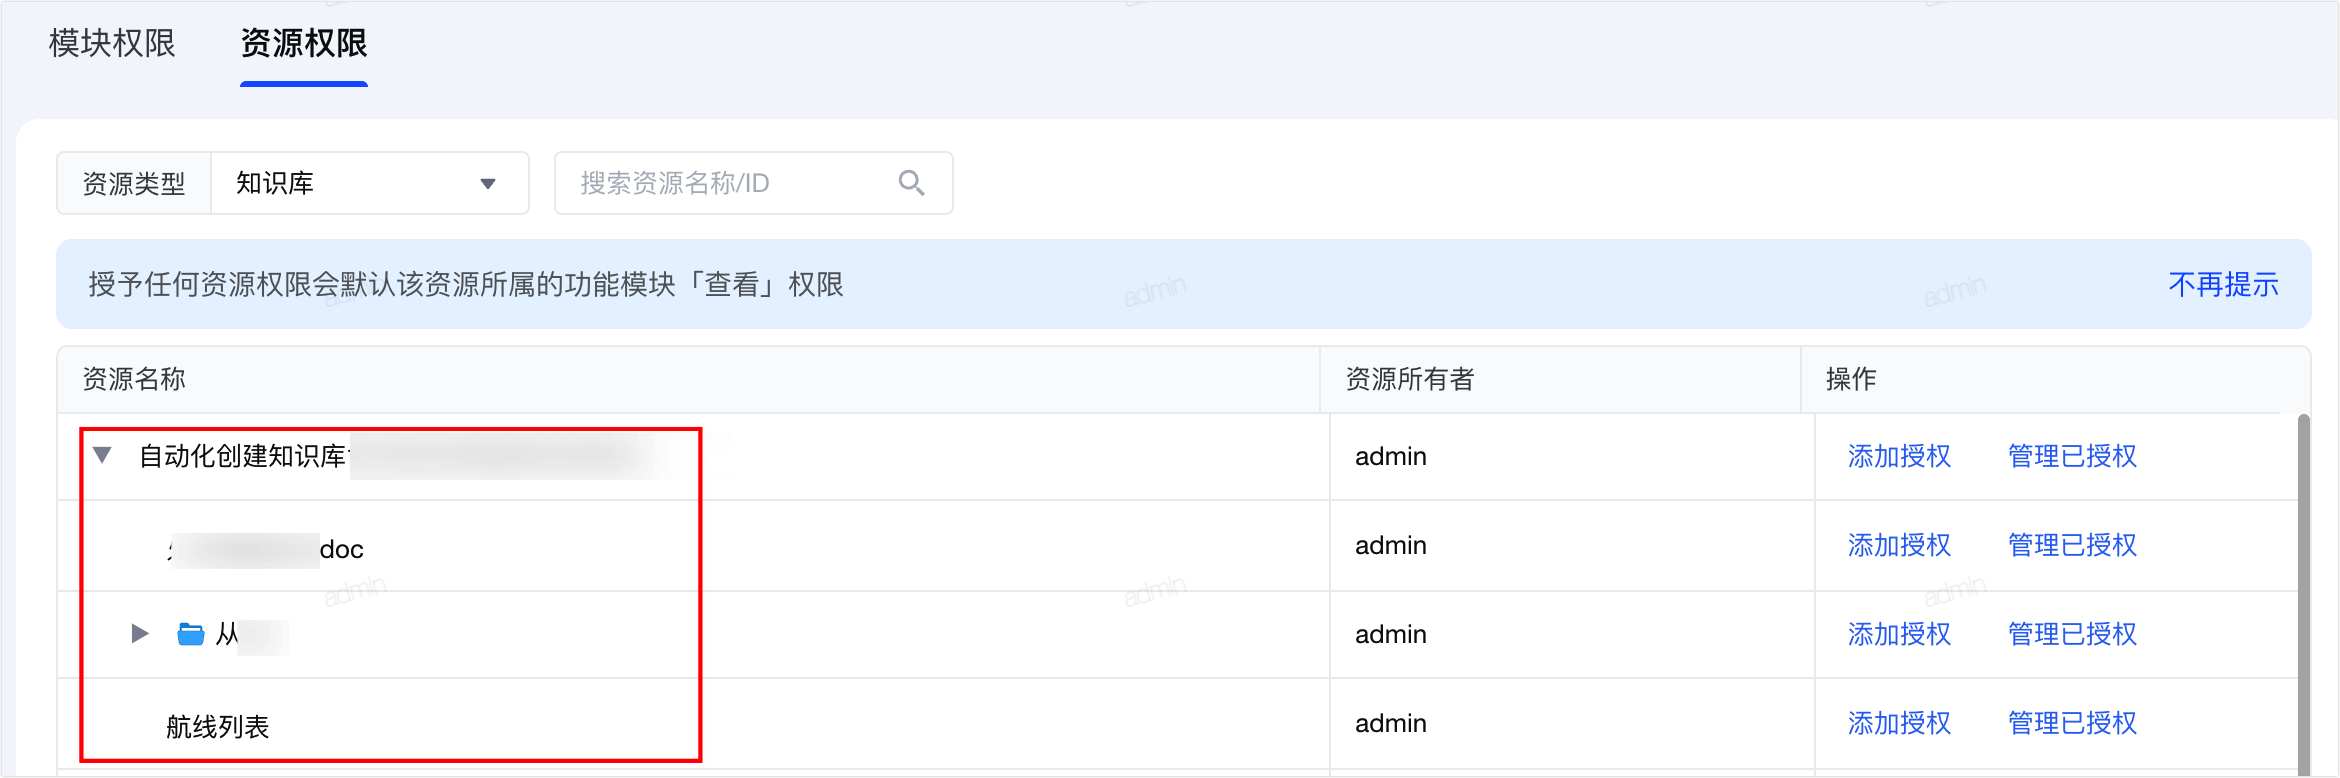2340x778 pixels.
Task: Select the 自动化创建知识库 resource name
Action: pyautogui.click(x=243, y=456)
